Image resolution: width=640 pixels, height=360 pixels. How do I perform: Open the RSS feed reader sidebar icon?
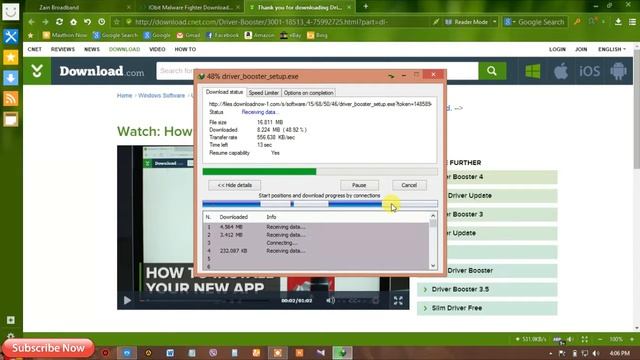[x=11, y=99]
